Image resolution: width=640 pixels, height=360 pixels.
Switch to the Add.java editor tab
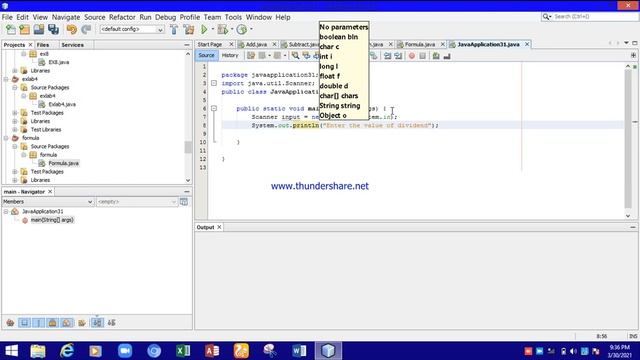pyautogui.click(x=256, y=44)
